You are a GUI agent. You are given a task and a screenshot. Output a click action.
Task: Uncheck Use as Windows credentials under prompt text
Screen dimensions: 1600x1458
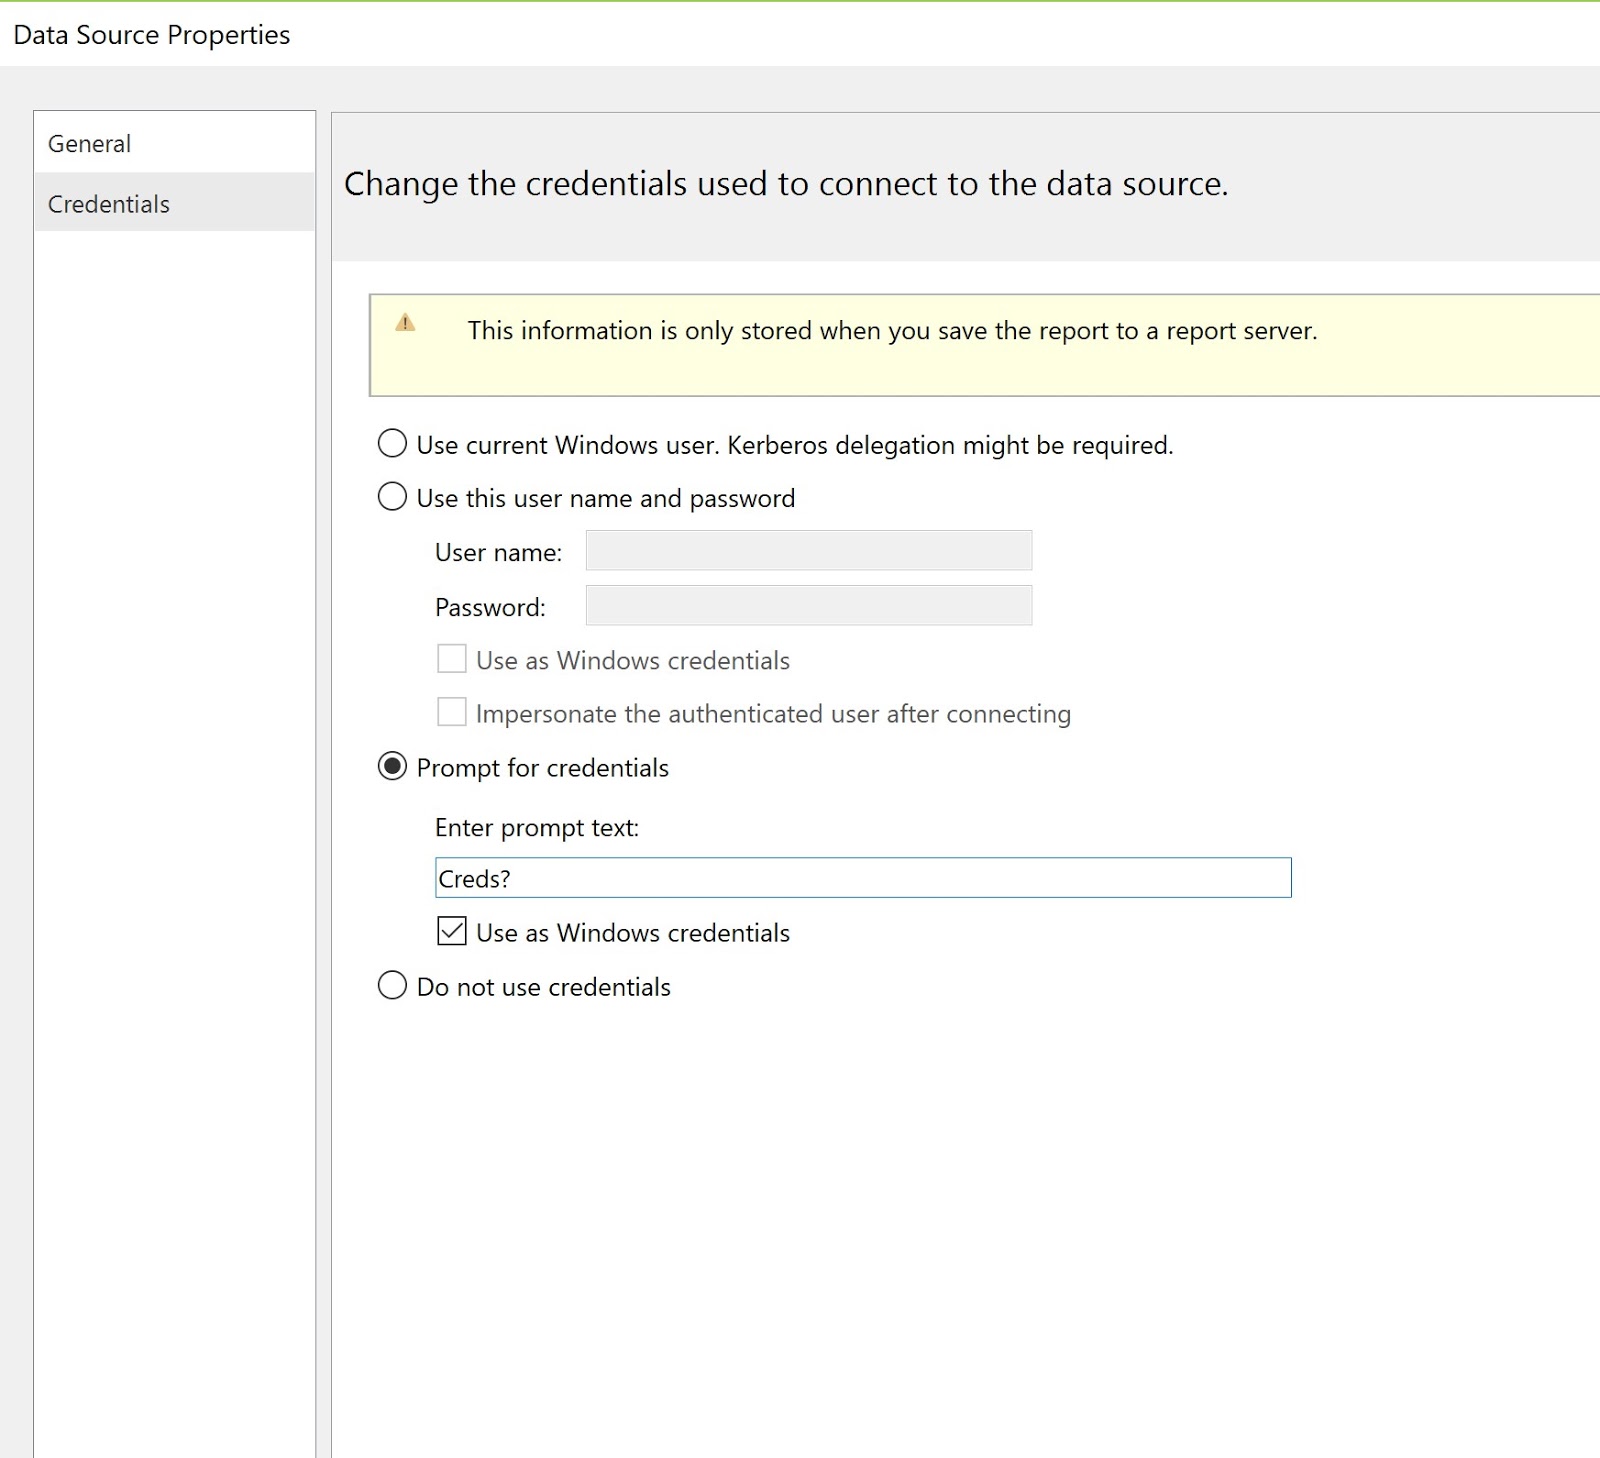(x=452, y=932)
